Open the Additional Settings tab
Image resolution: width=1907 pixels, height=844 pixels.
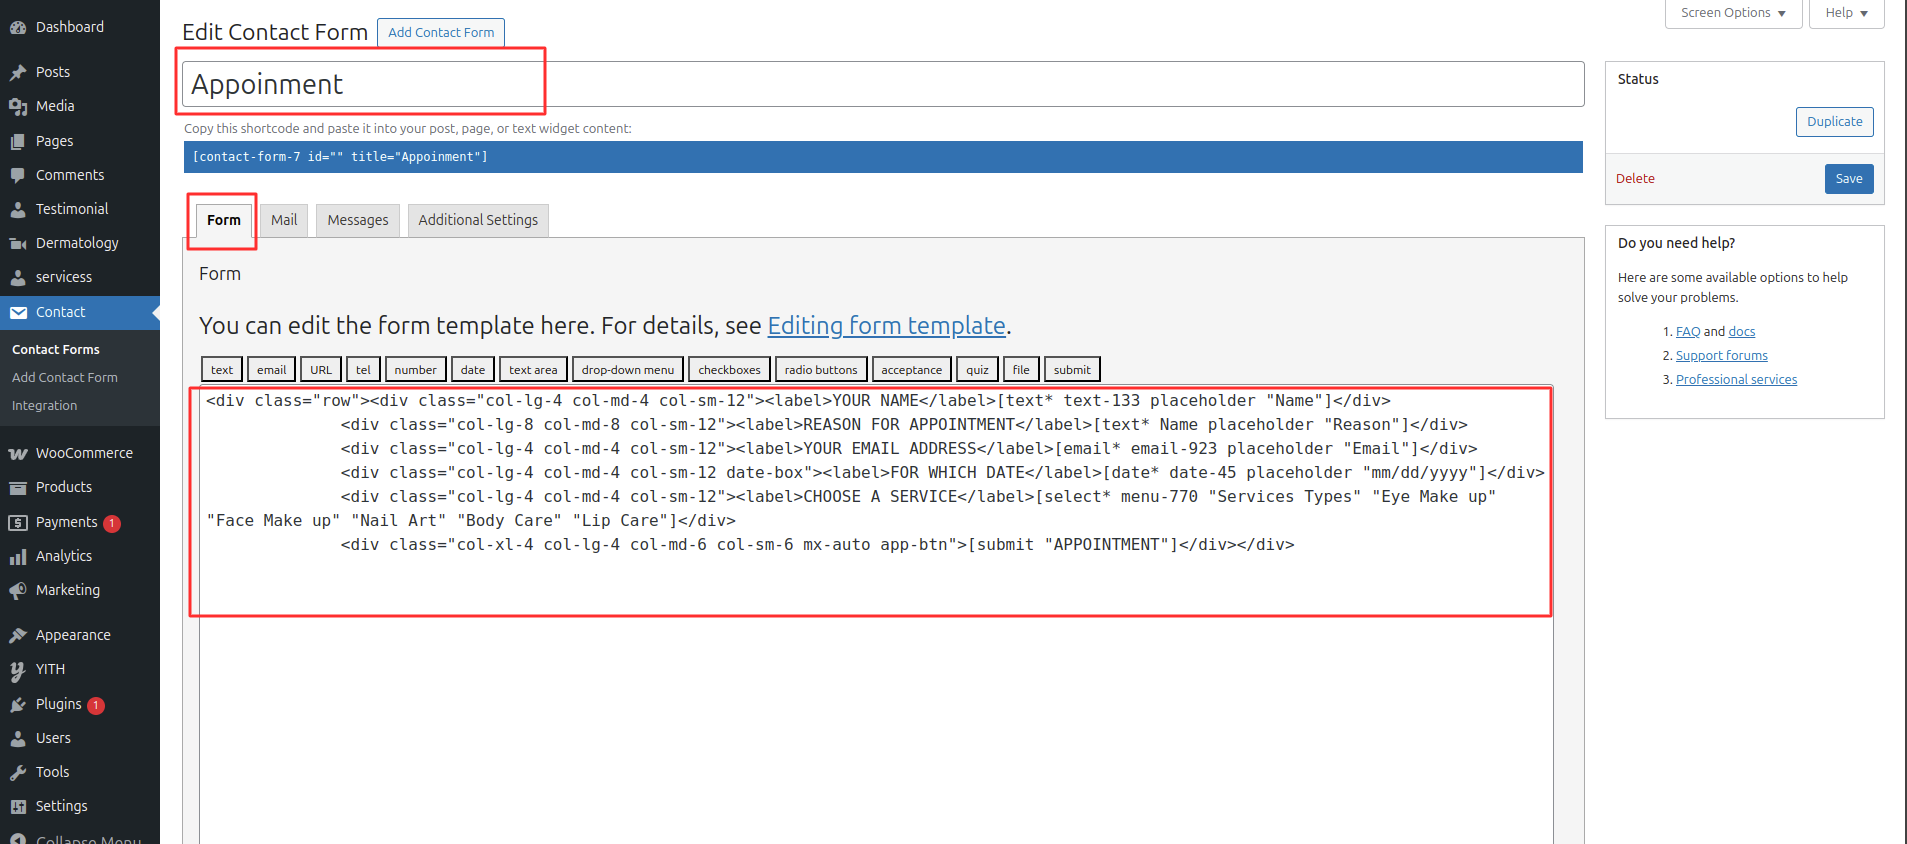477,220
